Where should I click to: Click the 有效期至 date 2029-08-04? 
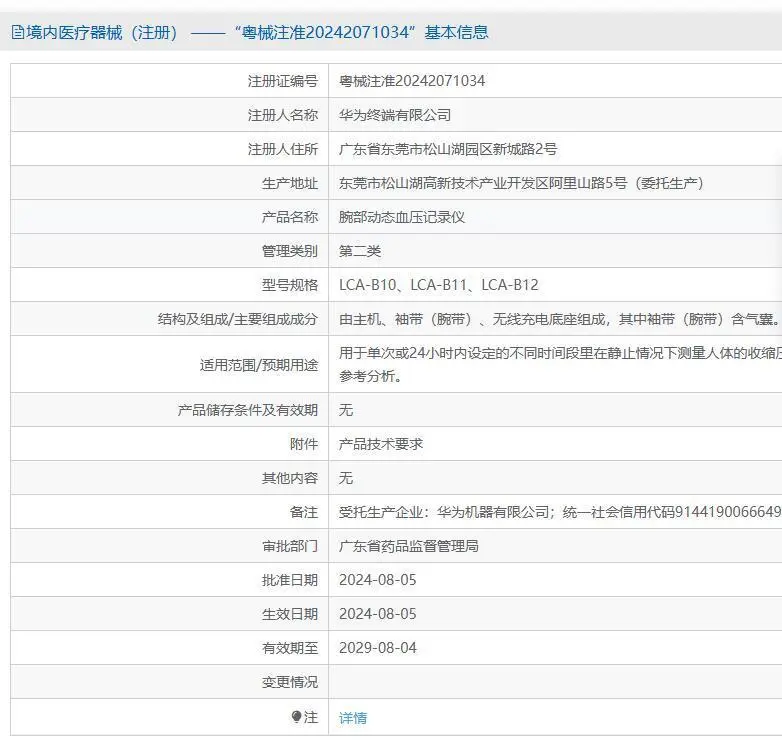378,648
